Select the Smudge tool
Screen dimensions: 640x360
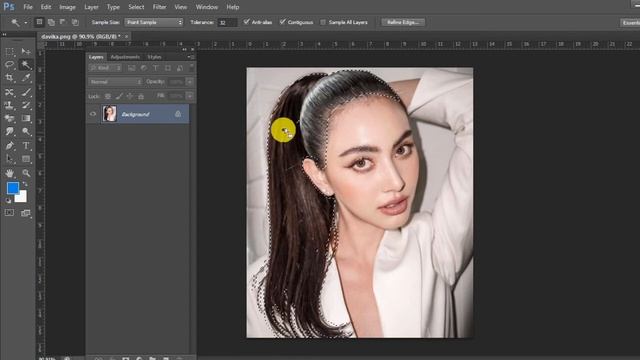(9, 131)
